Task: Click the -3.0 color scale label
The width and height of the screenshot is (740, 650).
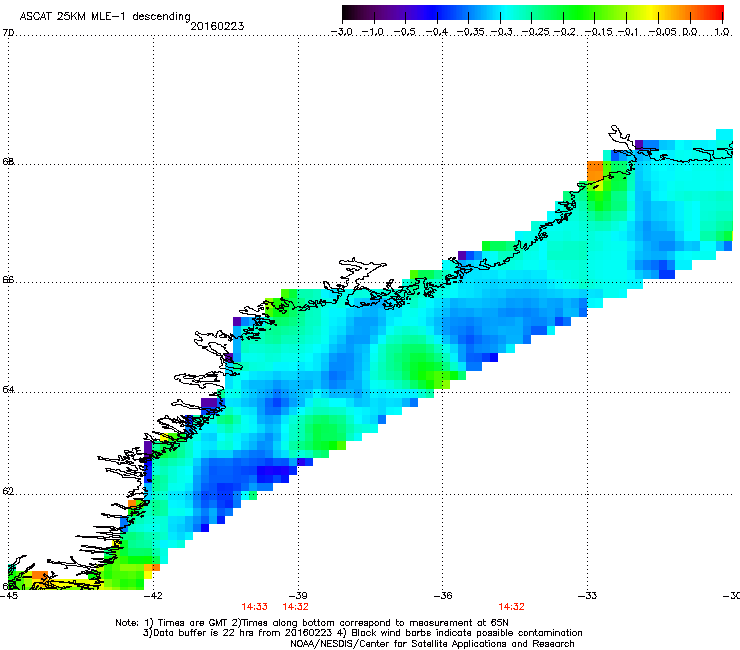Action: tap(342, 32)
